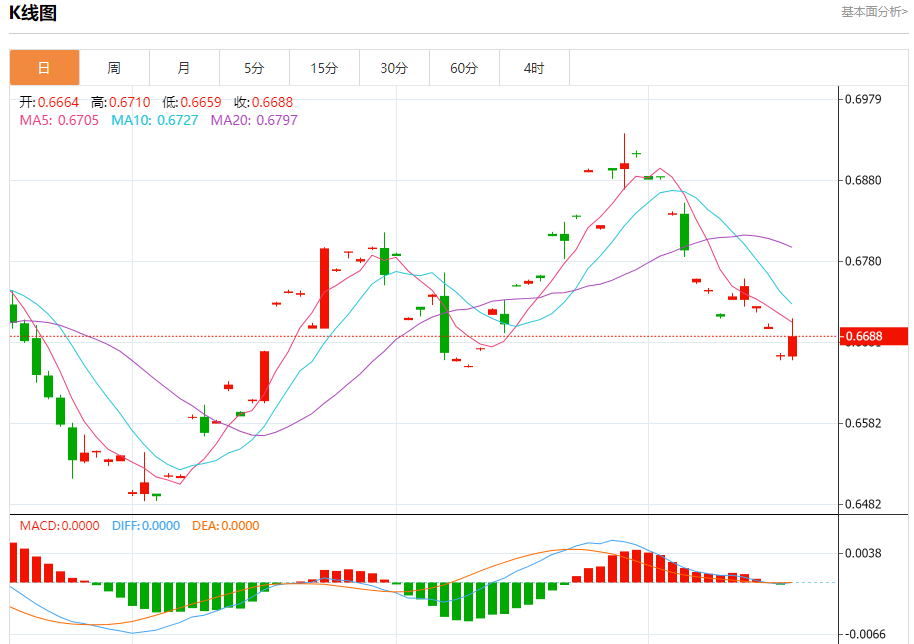Click the 0.6582 price axis label
This screenshot has height=644, width=914.
863,423
